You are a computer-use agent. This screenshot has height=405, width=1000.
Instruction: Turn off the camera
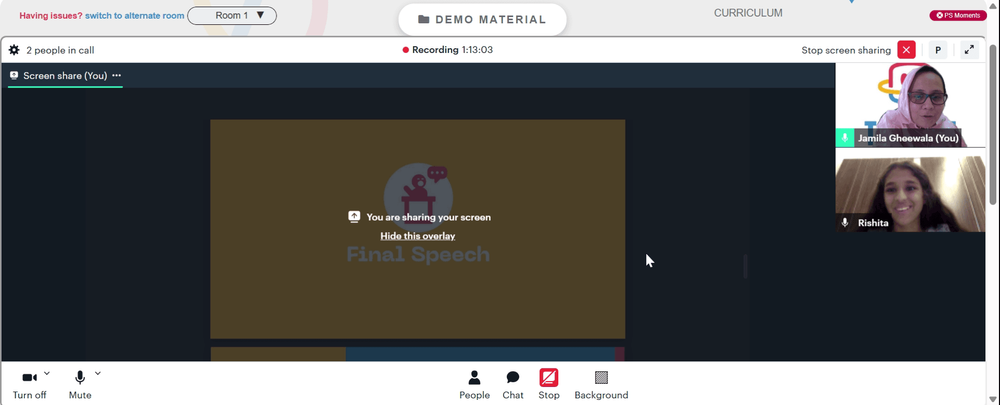(x=29, y=385)
